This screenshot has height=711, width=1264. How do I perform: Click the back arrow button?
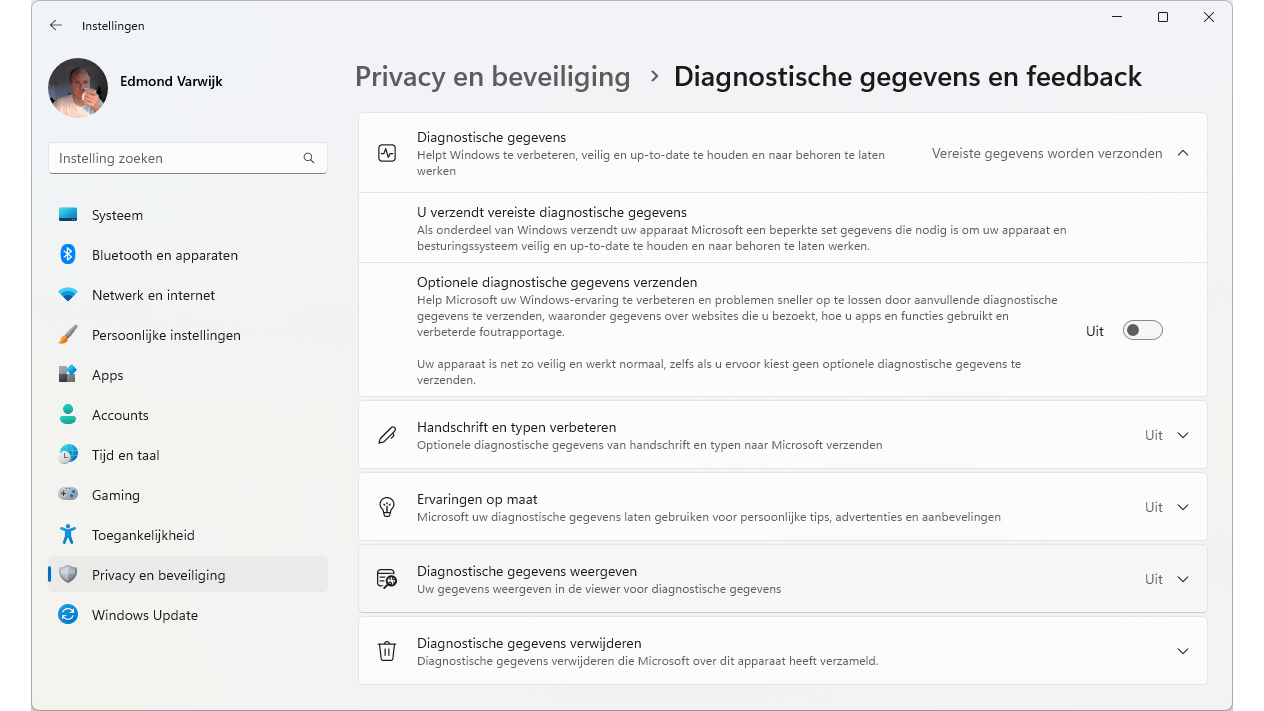pyautogui.click(x=56, y=25)
